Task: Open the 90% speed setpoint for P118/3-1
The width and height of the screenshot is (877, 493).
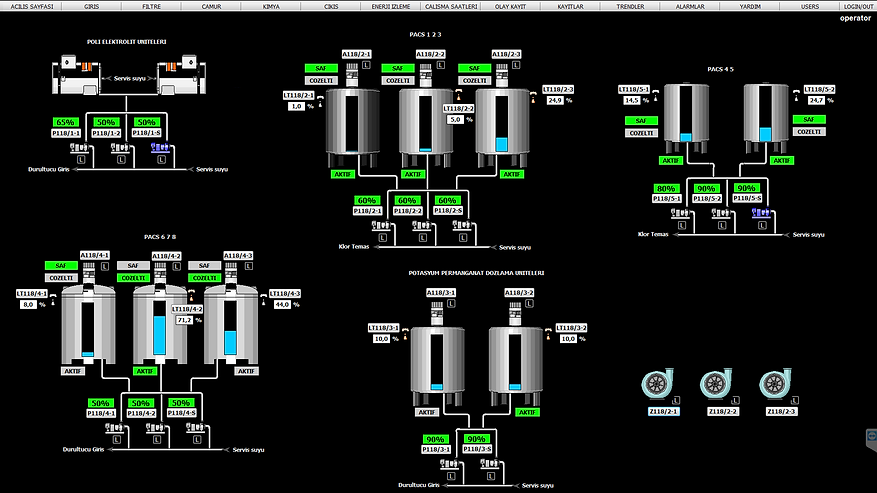Action: point(436,438)
